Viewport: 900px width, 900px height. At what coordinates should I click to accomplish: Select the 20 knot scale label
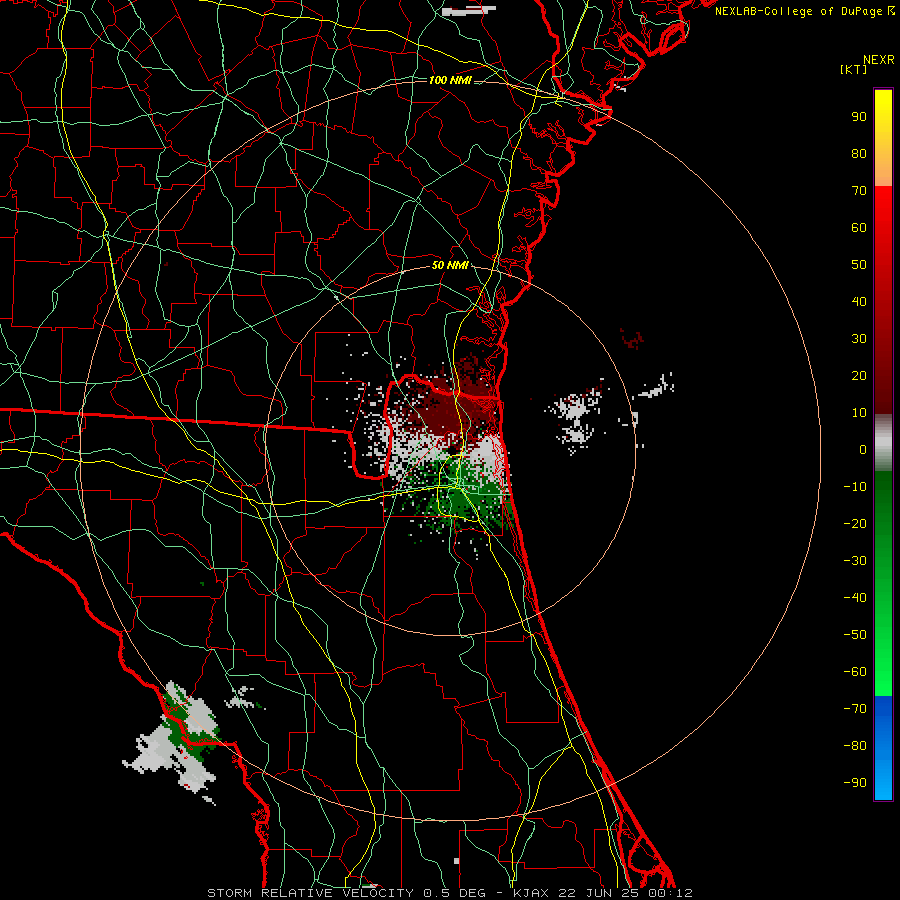point(859,375)
